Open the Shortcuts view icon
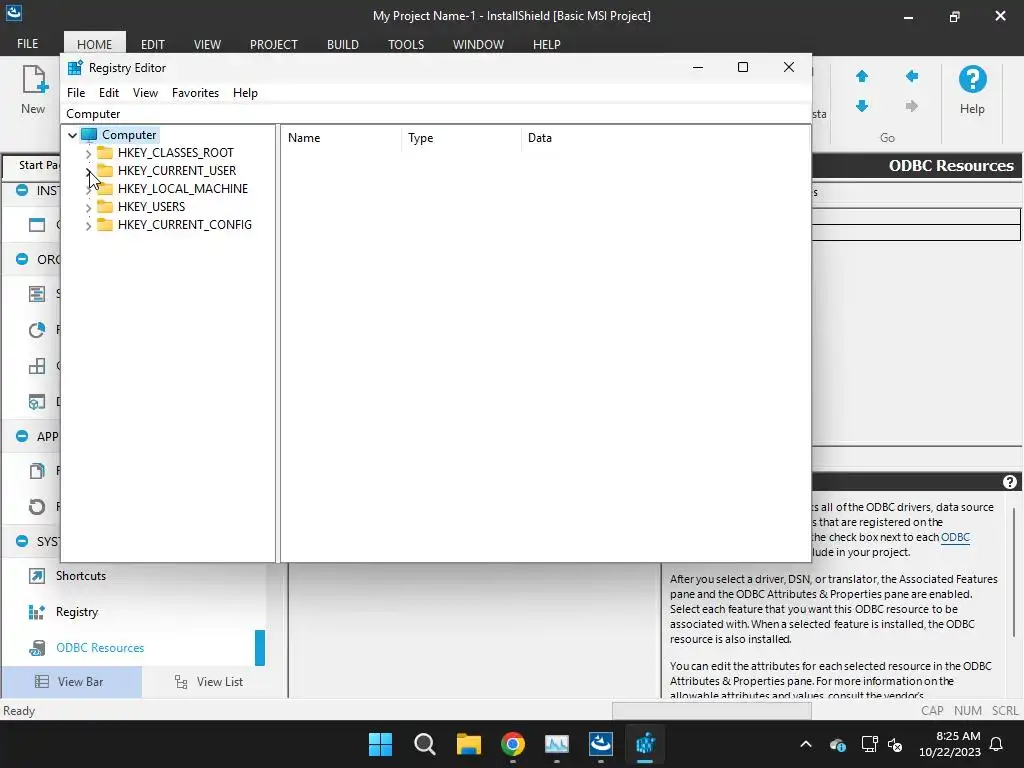The height and width of the screenshot is (768, 1024). (37, 576)
